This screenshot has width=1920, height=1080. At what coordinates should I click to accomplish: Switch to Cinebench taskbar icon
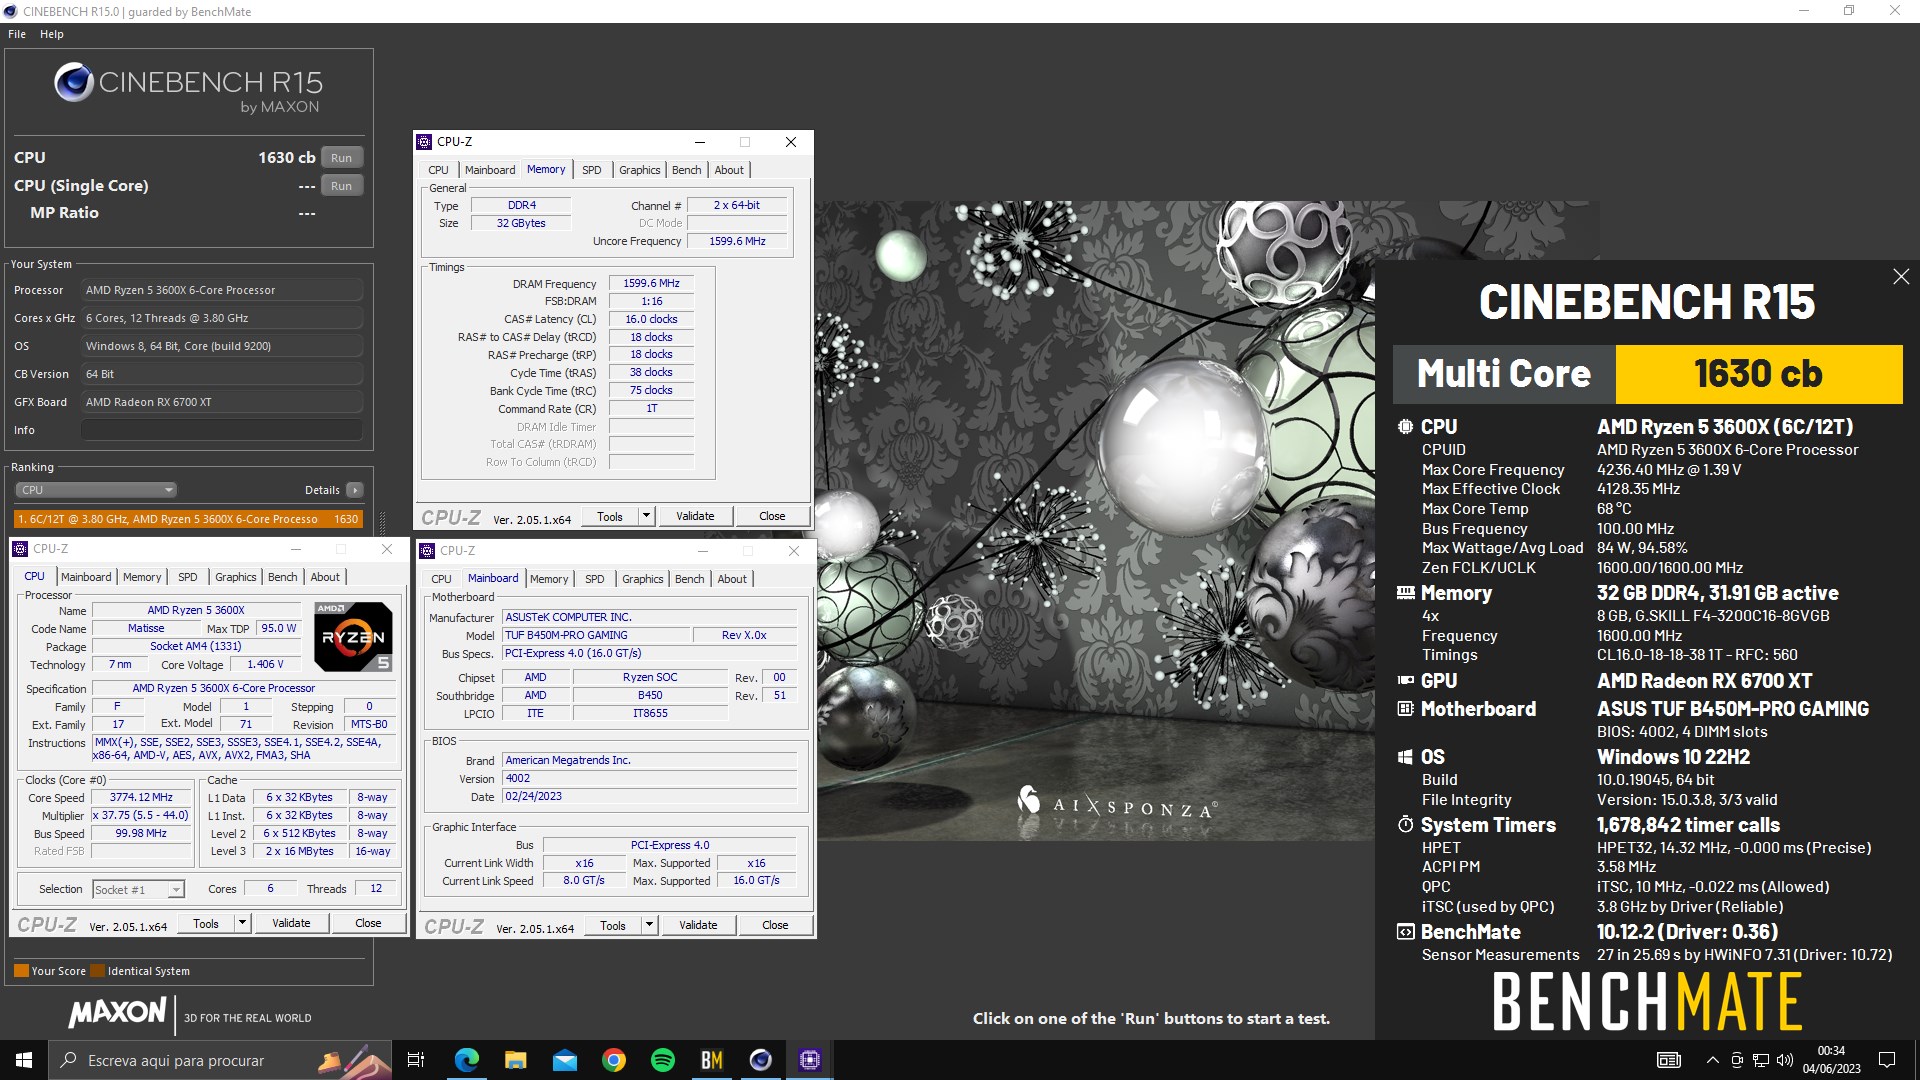761,1060
